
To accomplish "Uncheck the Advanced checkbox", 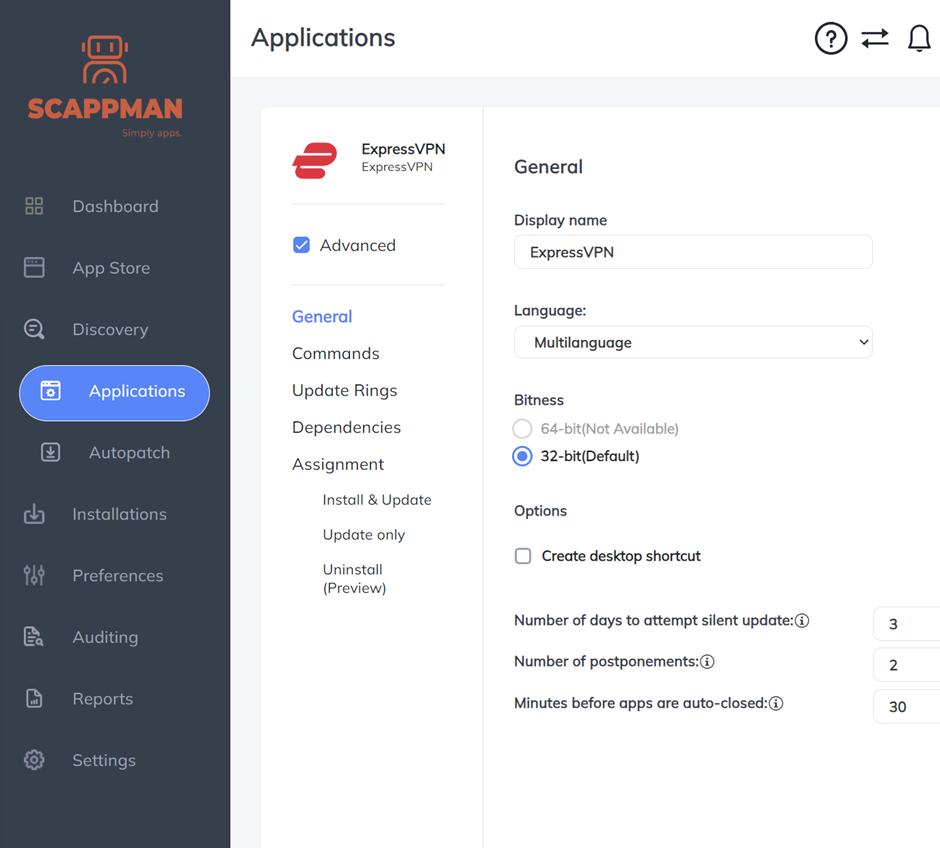I will pos(301,245).
